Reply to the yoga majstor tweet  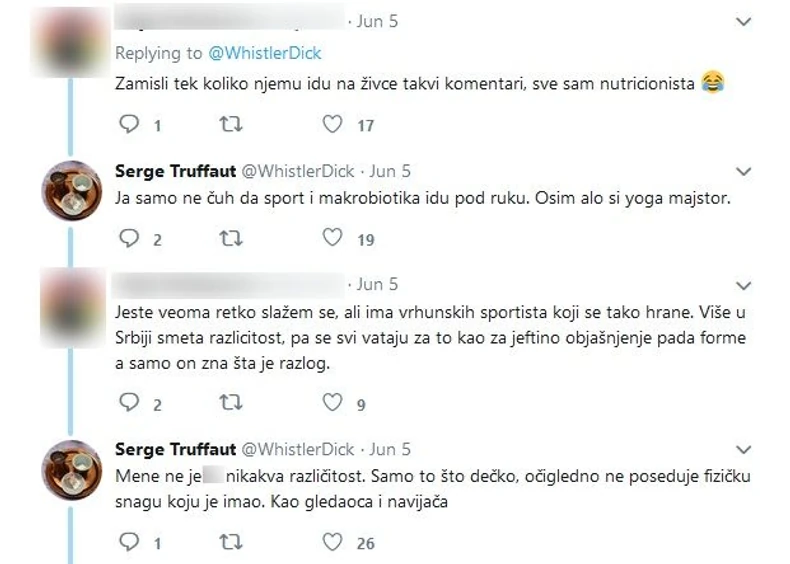pos(127,238)
